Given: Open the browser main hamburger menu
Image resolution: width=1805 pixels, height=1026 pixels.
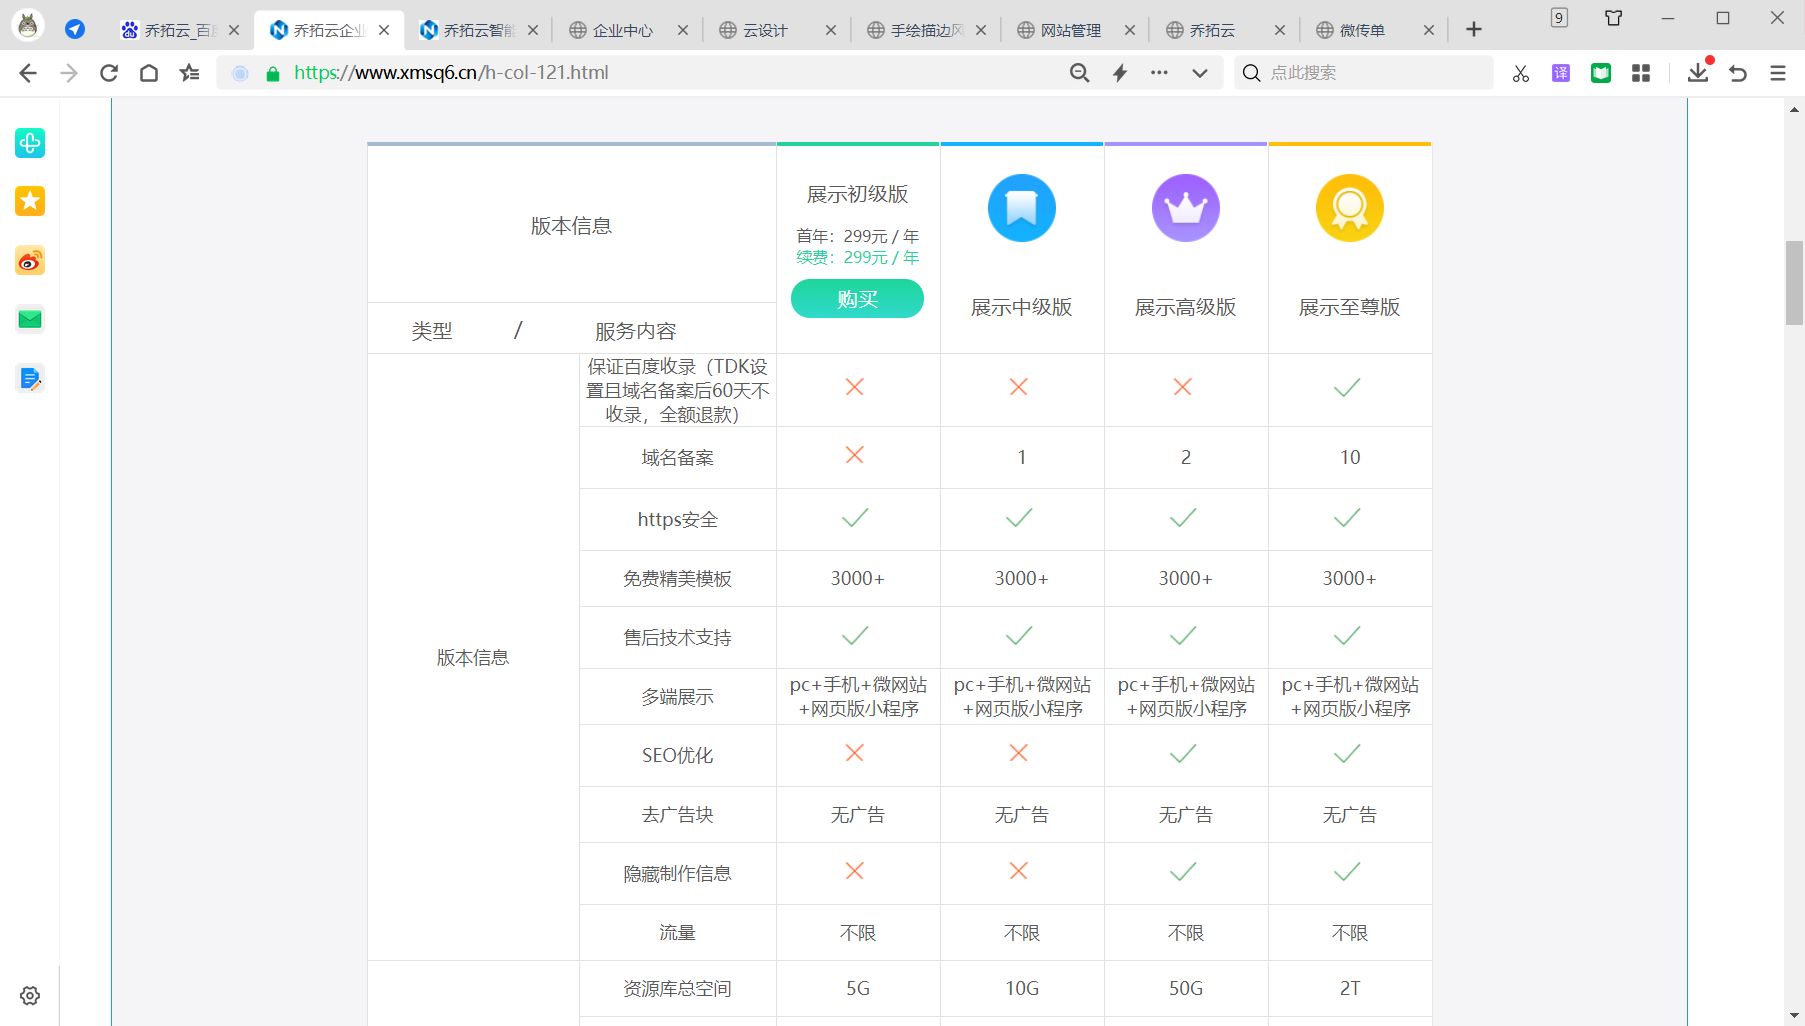Looking at the screenshot, I should click(x=1778, y=73).
